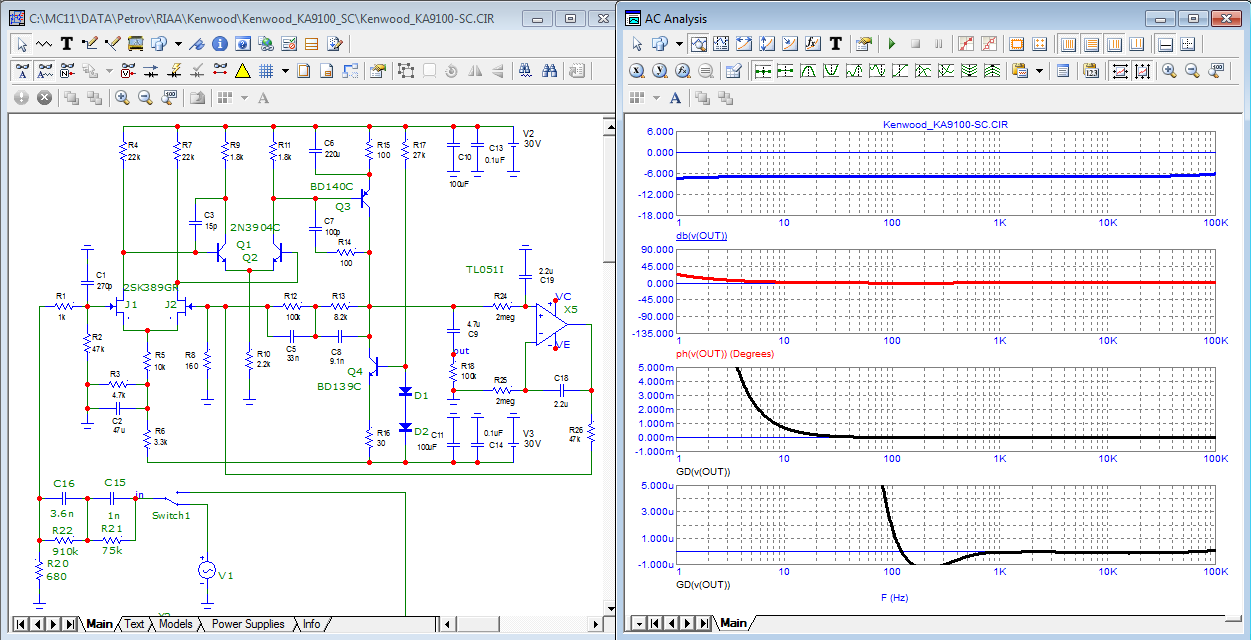This screenshot has width=1251, height=640.
Task: Toggle the grid display in schematic
Action: 266,71
